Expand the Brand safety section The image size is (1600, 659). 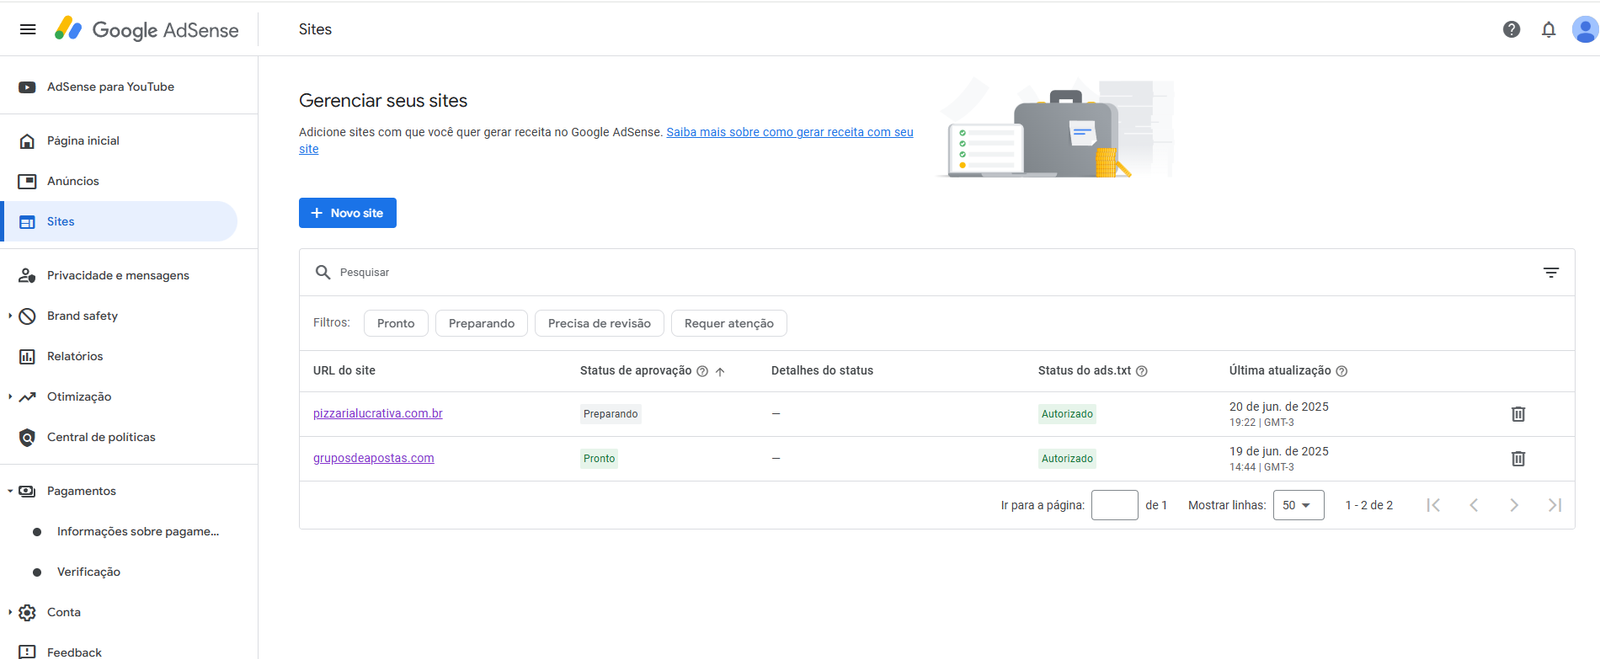tap(10, 316)
